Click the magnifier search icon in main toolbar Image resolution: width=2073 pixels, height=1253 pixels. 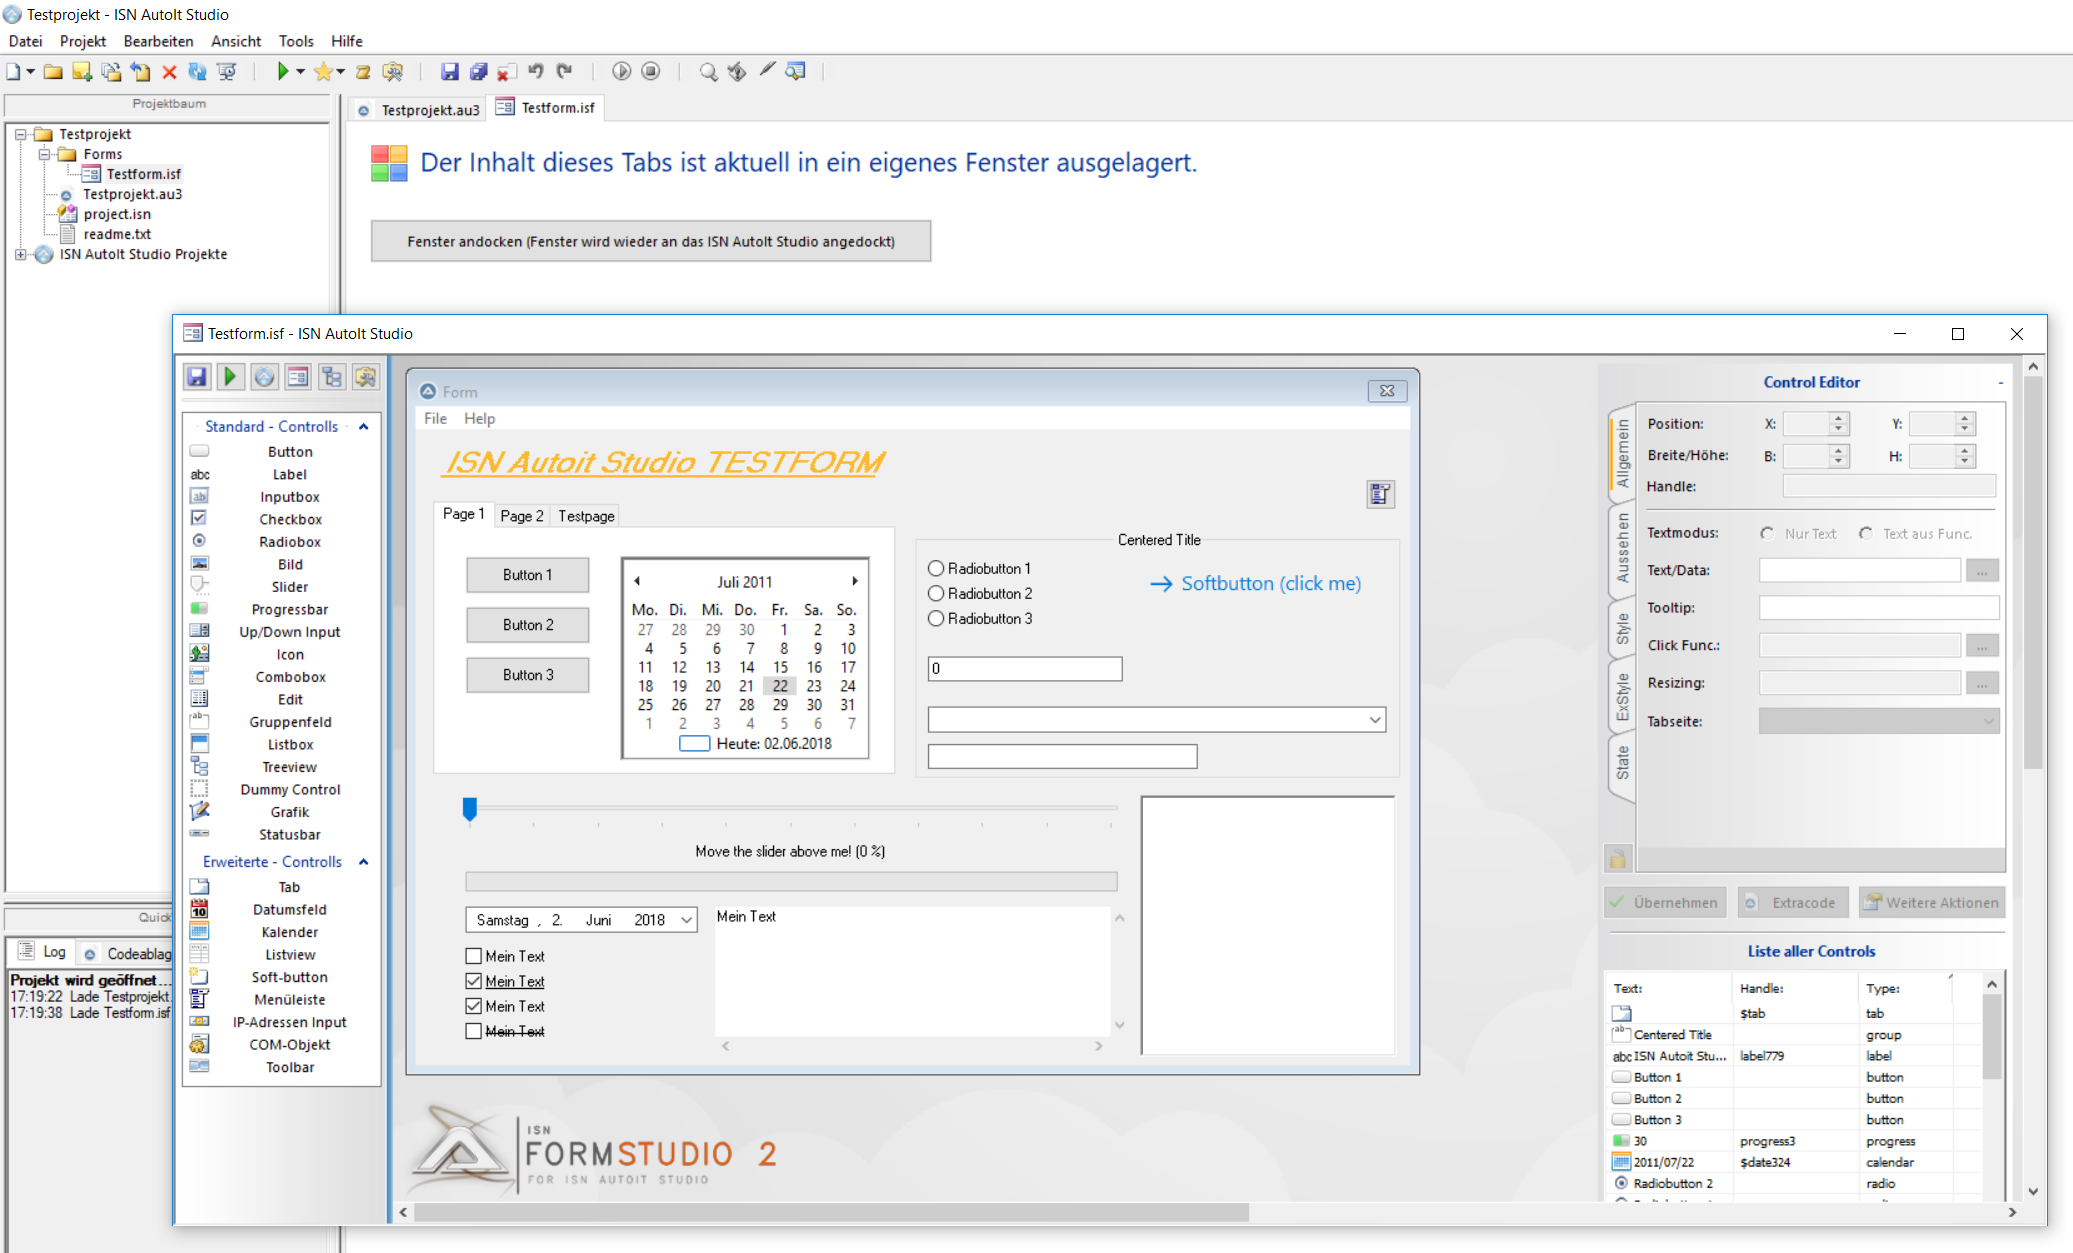[708, 71]
